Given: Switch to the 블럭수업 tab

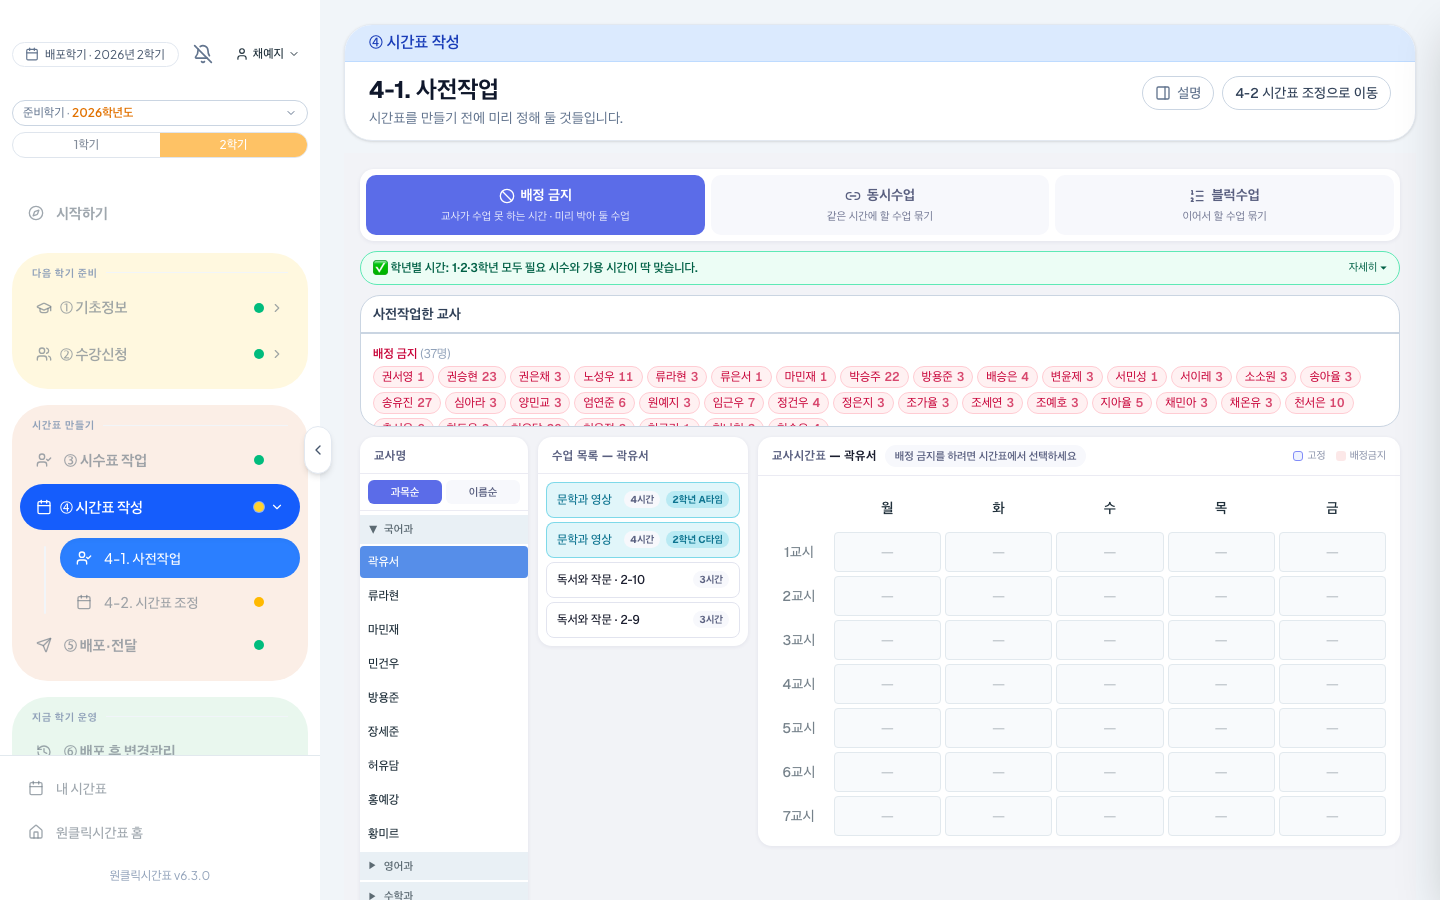Looking at the screenshot, I should [1224, 205].
